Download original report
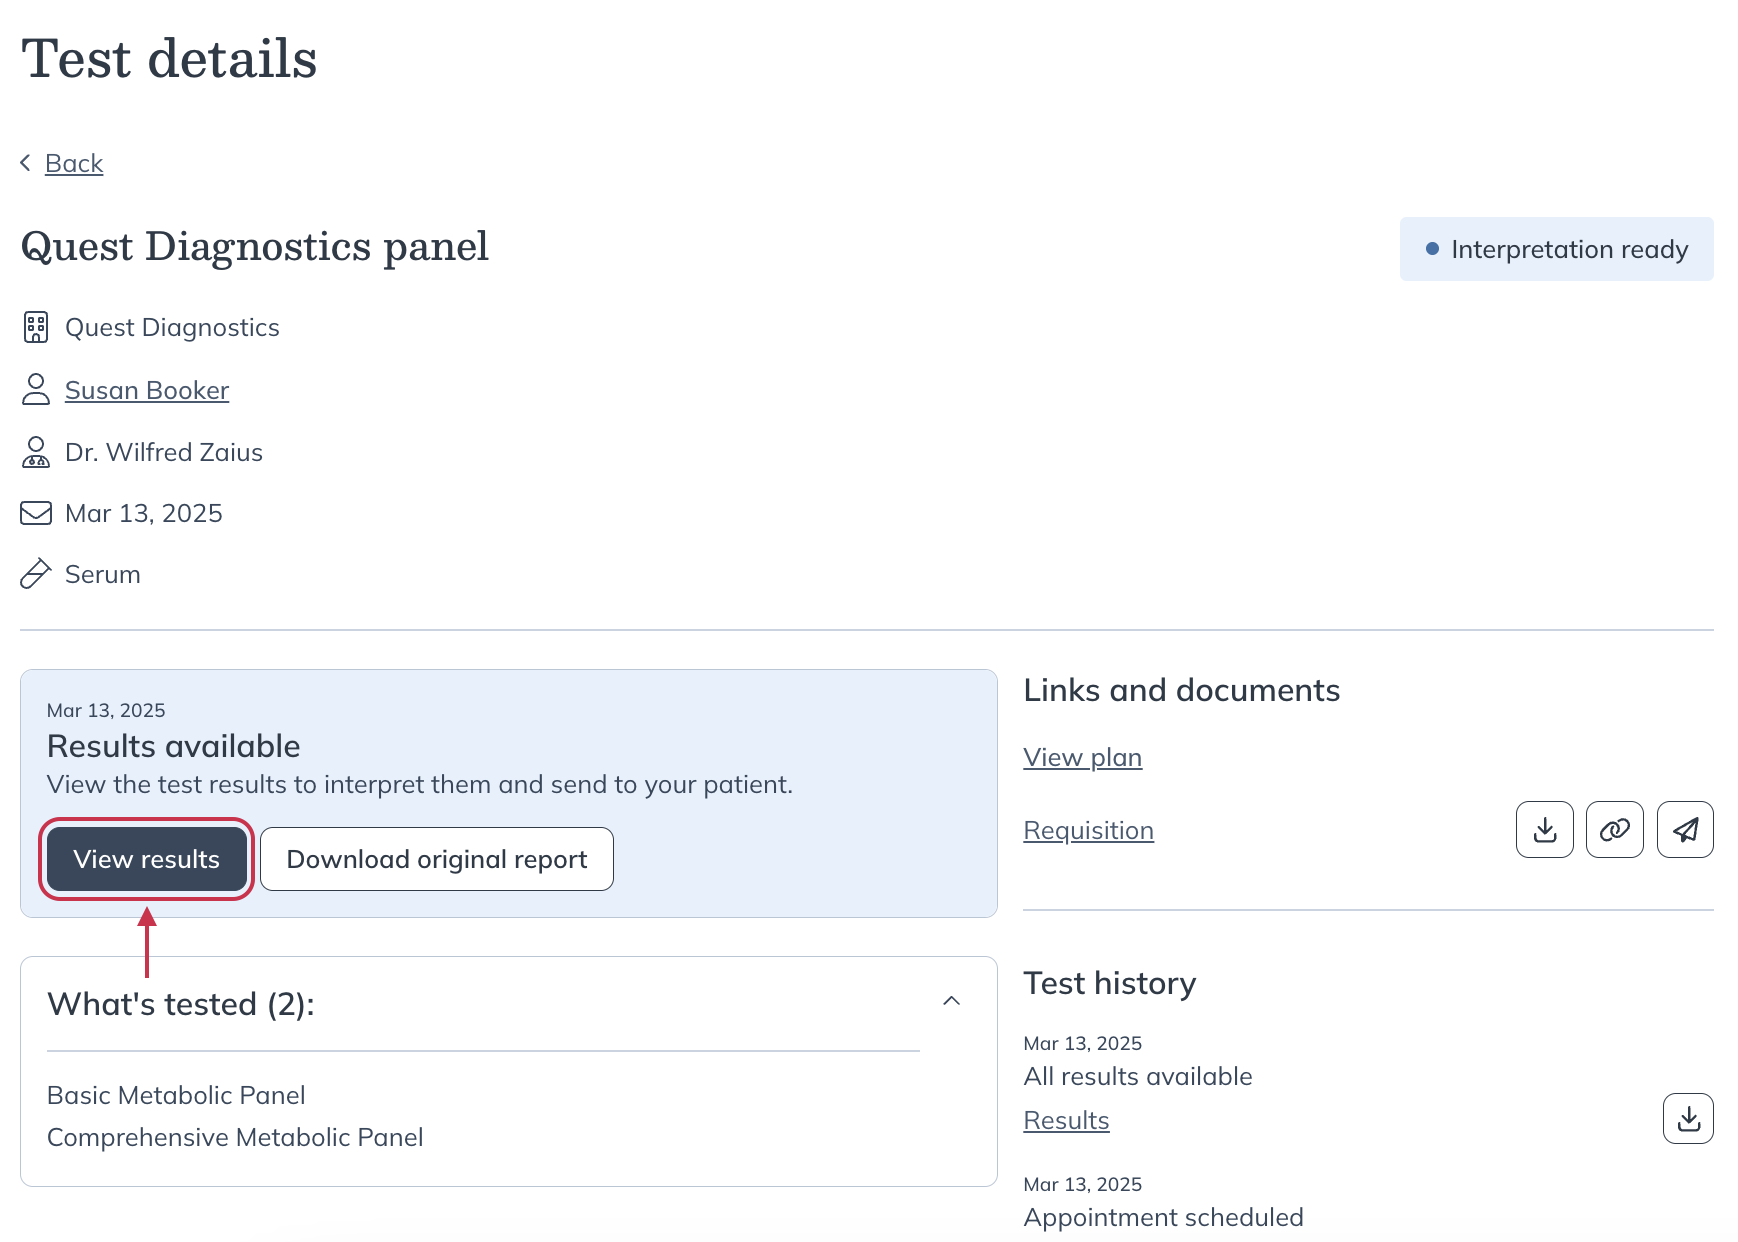 coord(437,859)
